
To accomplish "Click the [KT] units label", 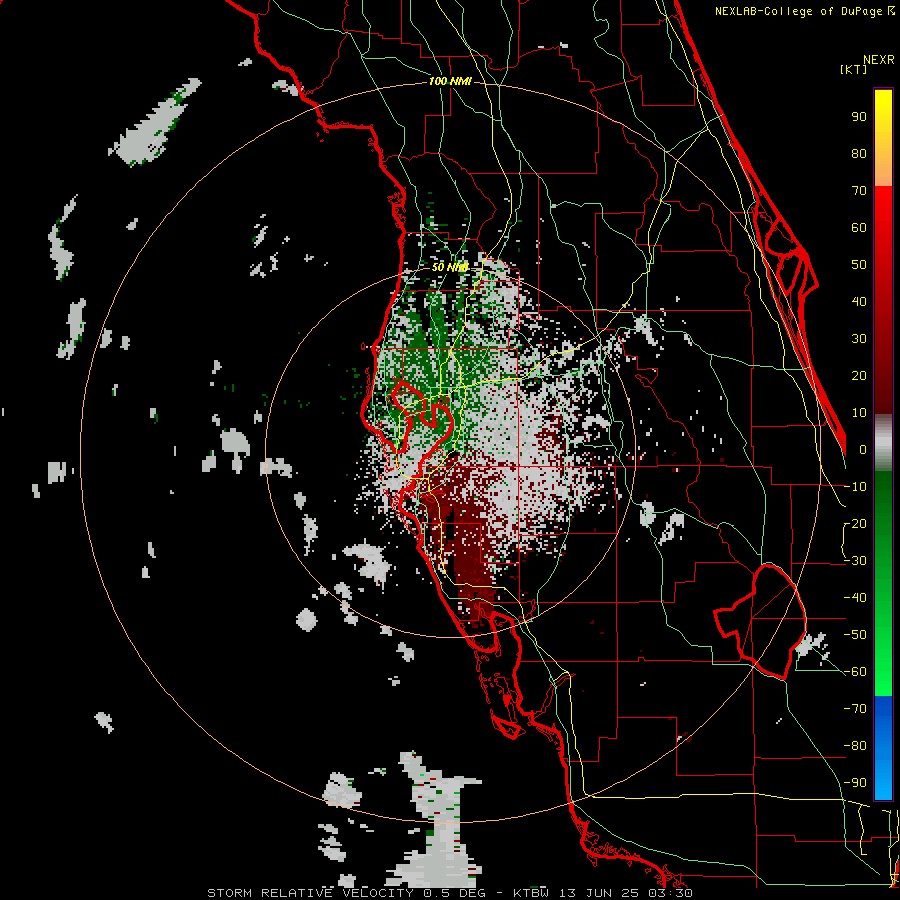I will [854, 69].
